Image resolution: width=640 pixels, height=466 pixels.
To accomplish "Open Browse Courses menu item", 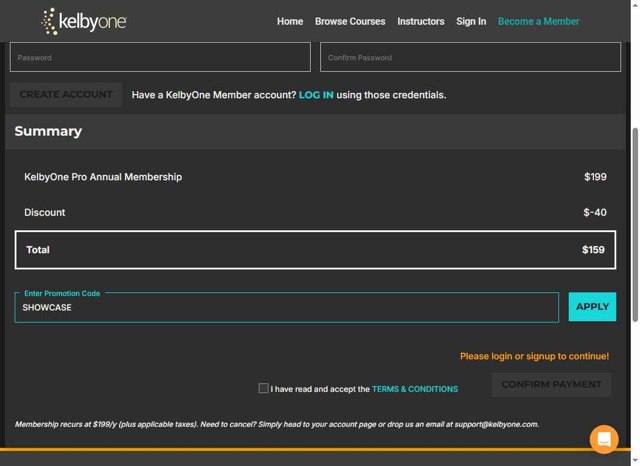I will click(x=350, y=21).
